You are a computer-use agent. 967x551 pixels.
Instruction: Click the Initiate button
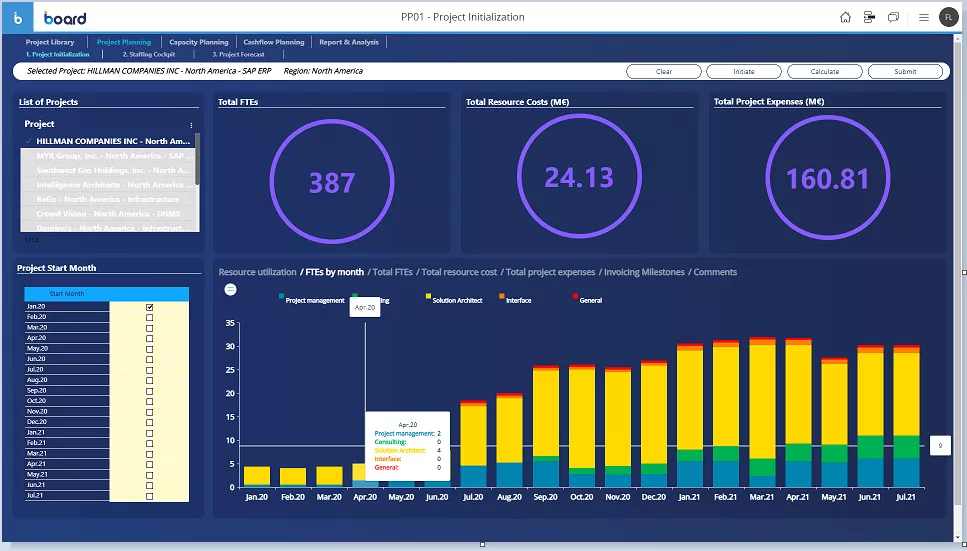click(744, 72)
